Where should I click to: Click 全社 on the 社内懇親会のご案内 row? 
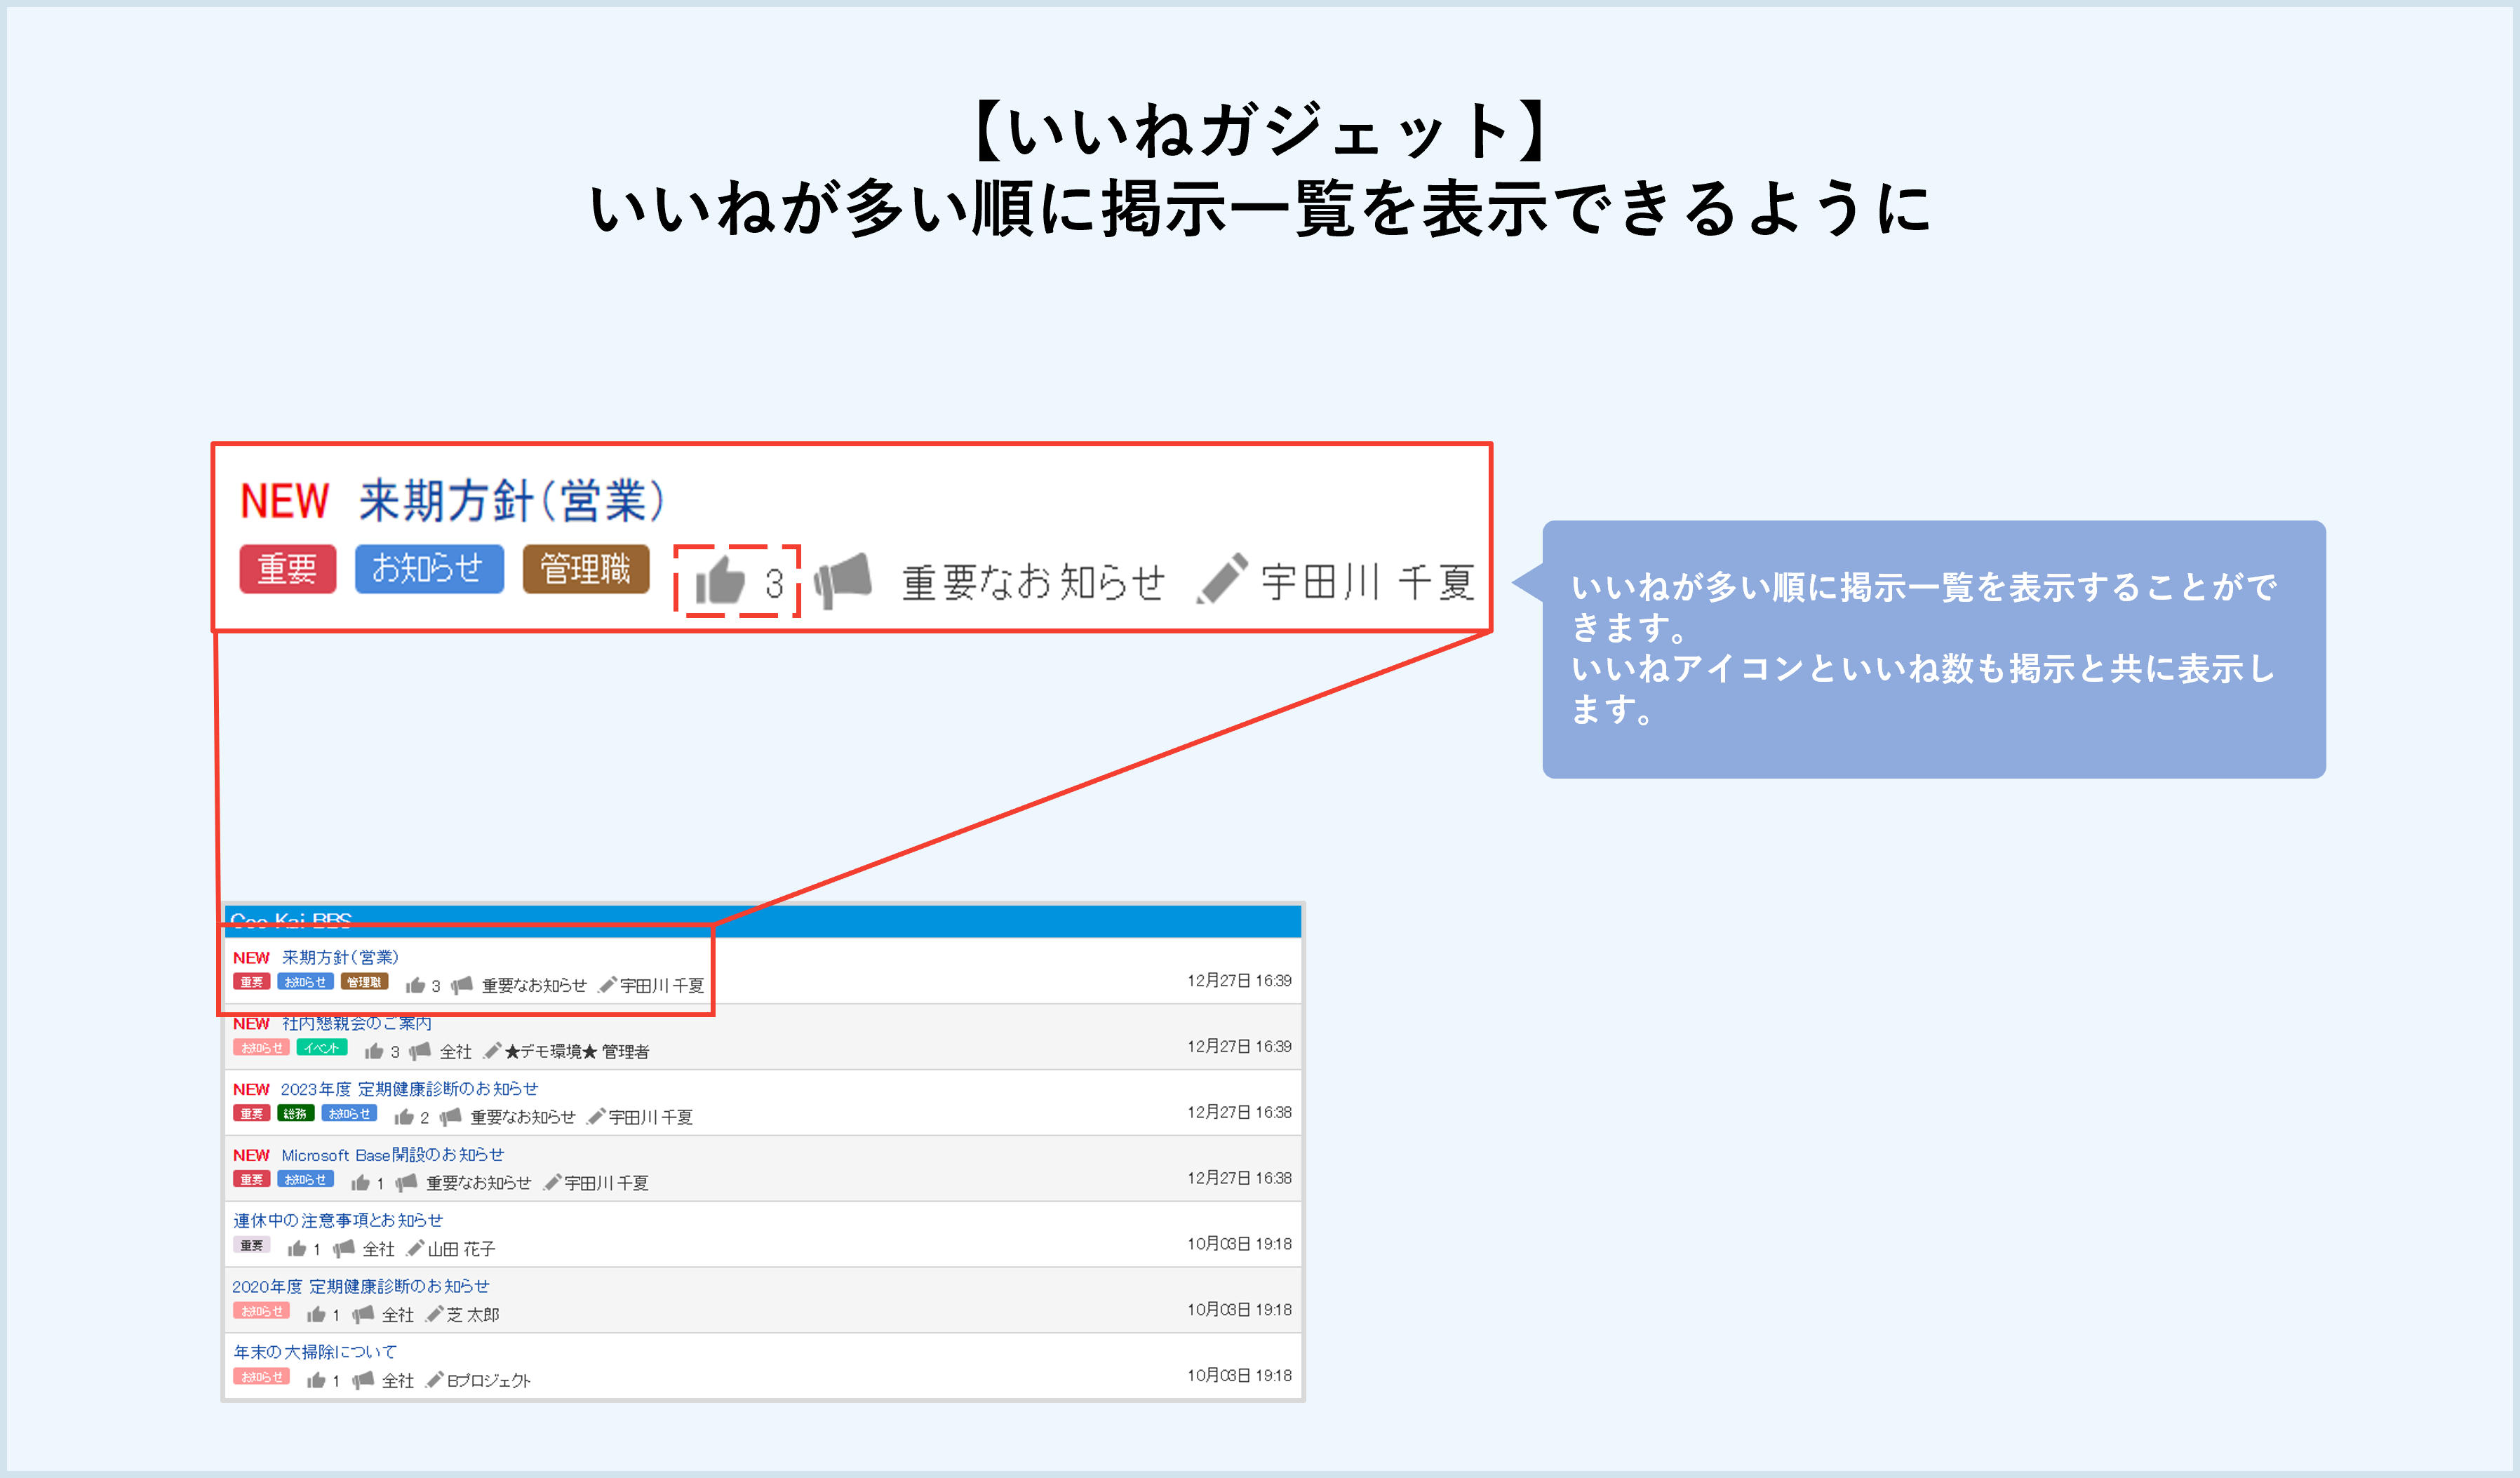456,1052
